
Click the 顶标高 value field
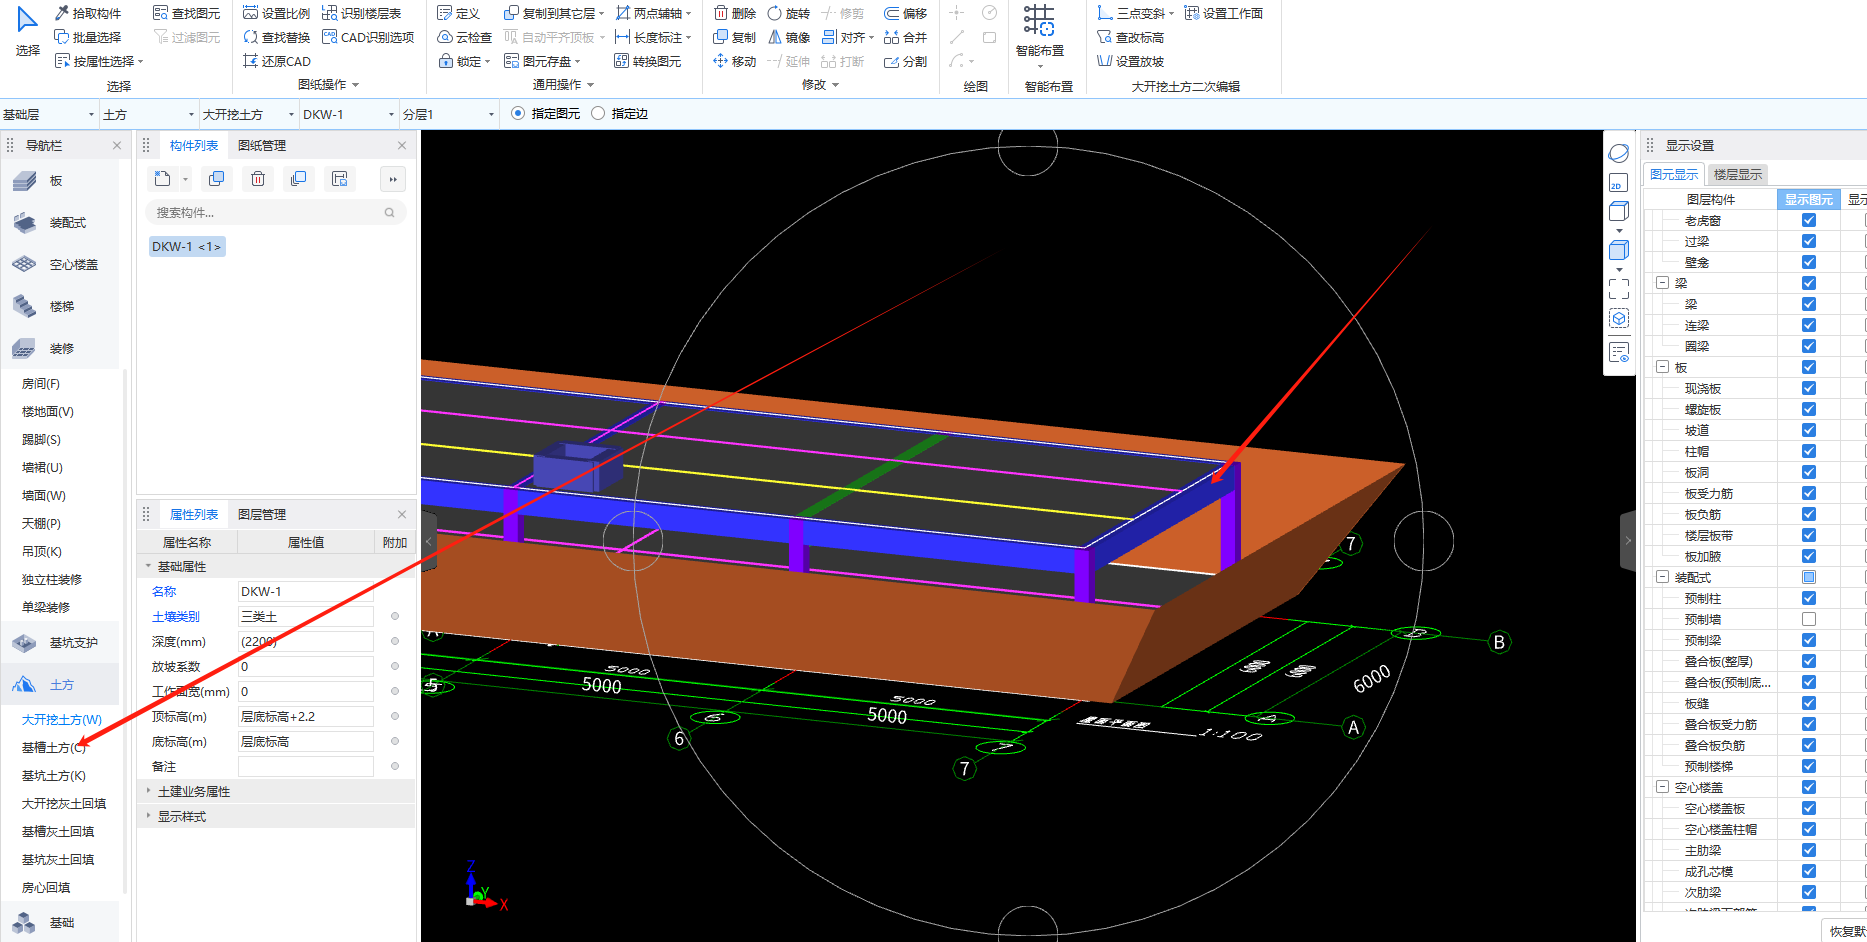(306, 716)
